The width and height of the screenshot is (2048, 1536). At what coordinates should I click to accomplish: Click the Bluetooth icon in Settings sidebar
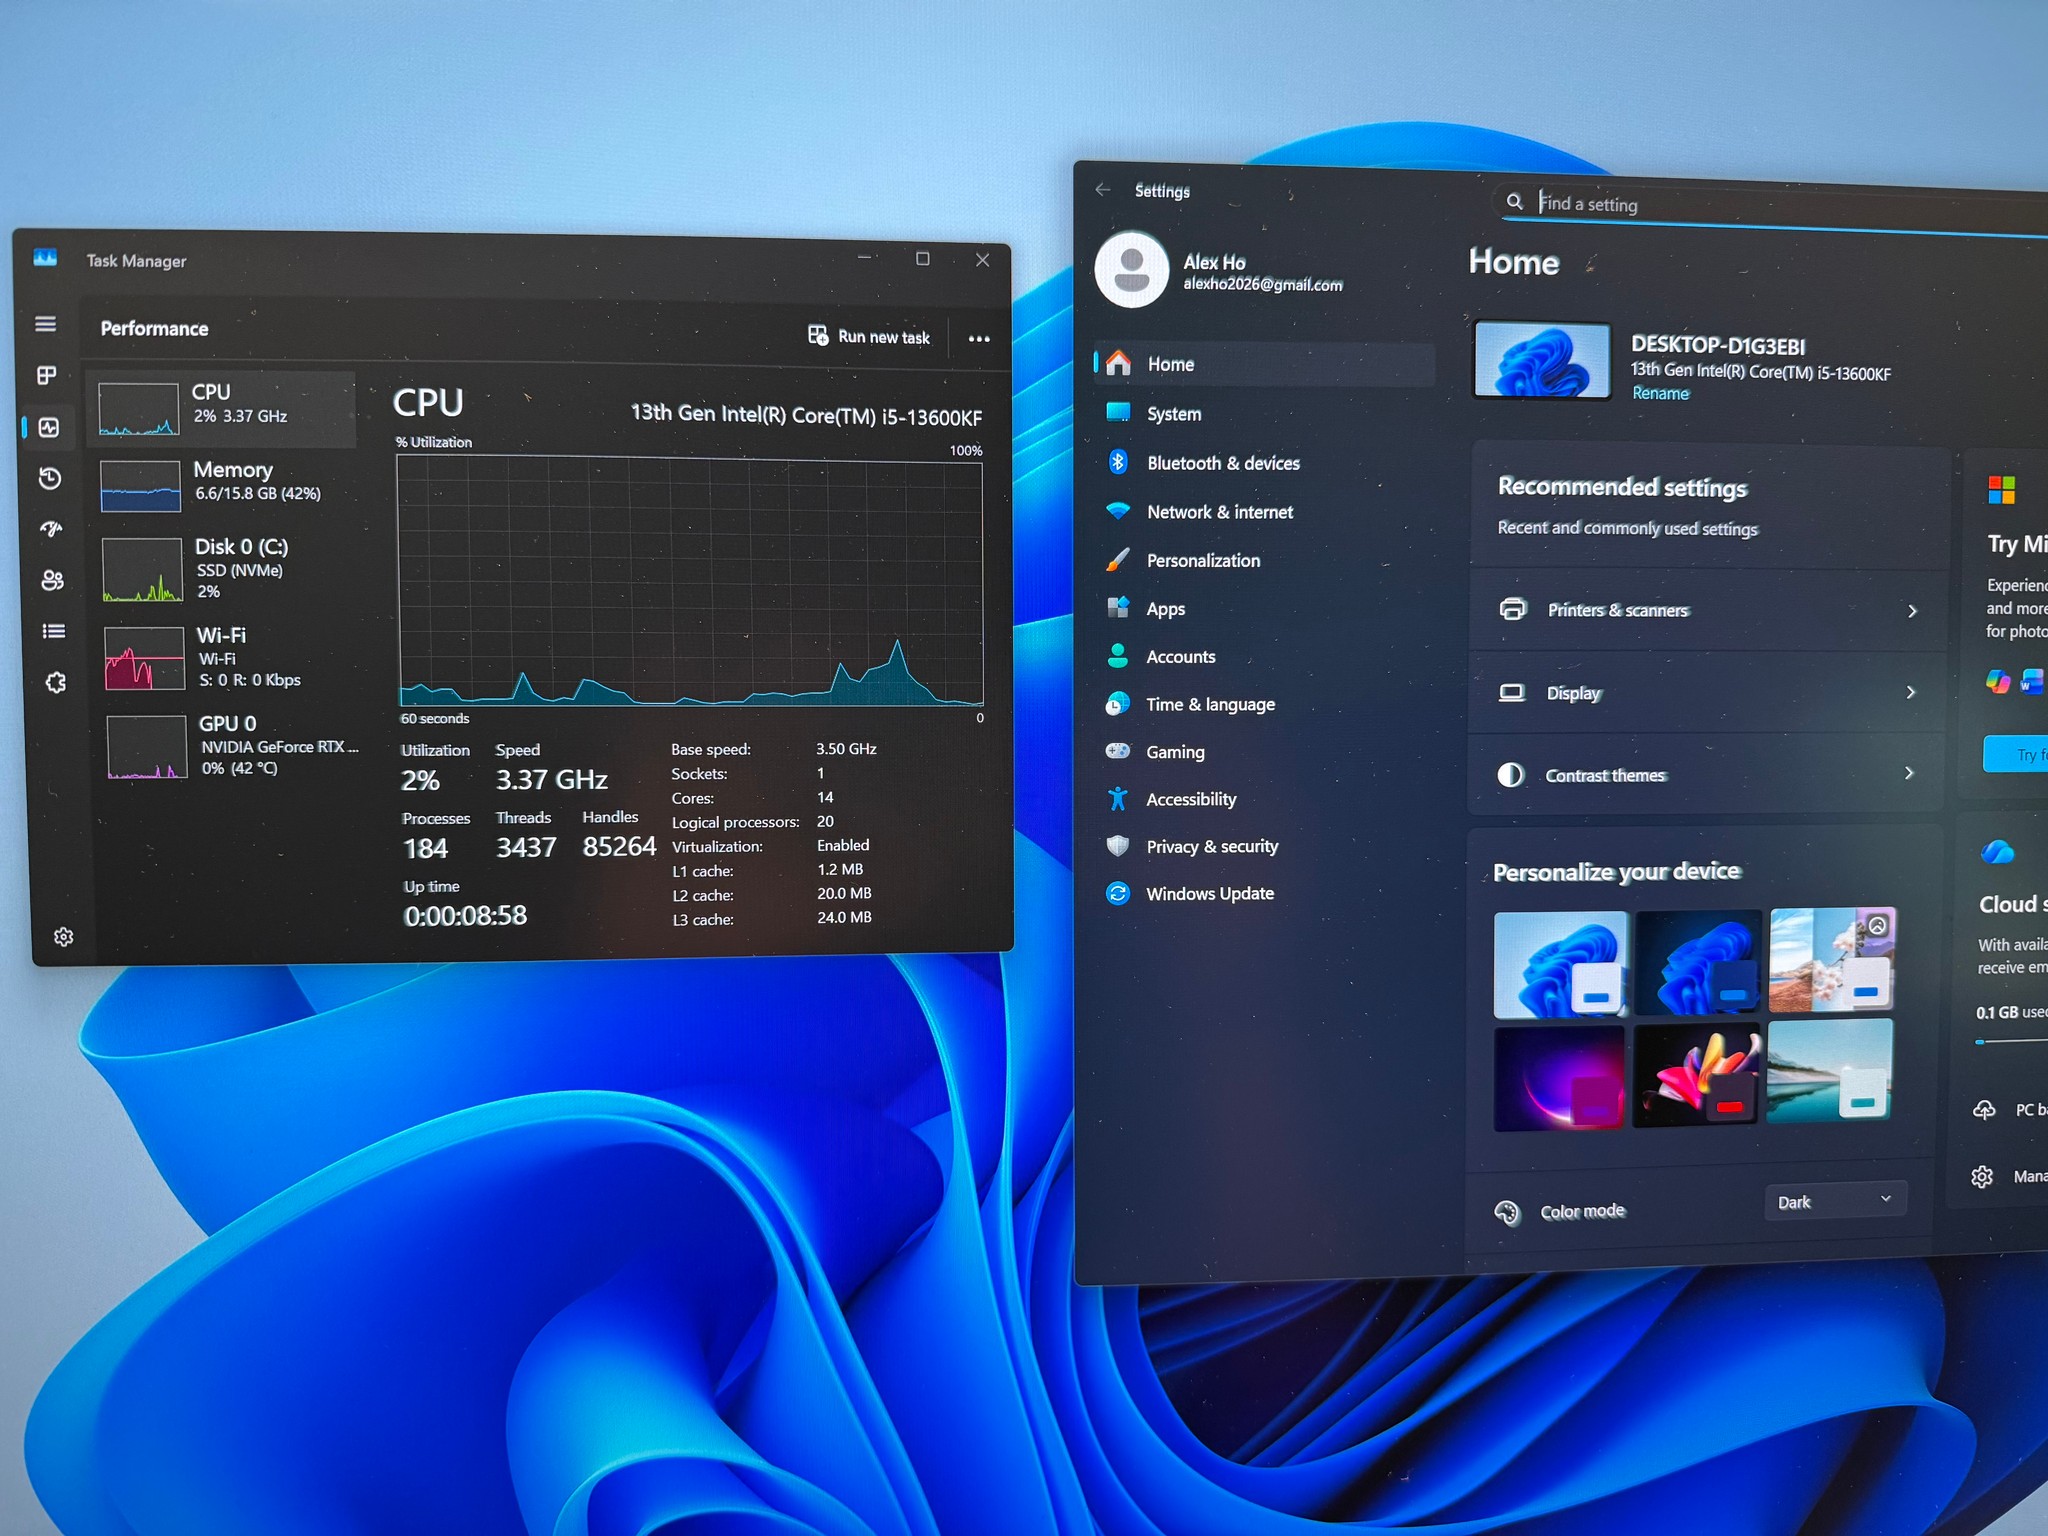[1118, 461]
